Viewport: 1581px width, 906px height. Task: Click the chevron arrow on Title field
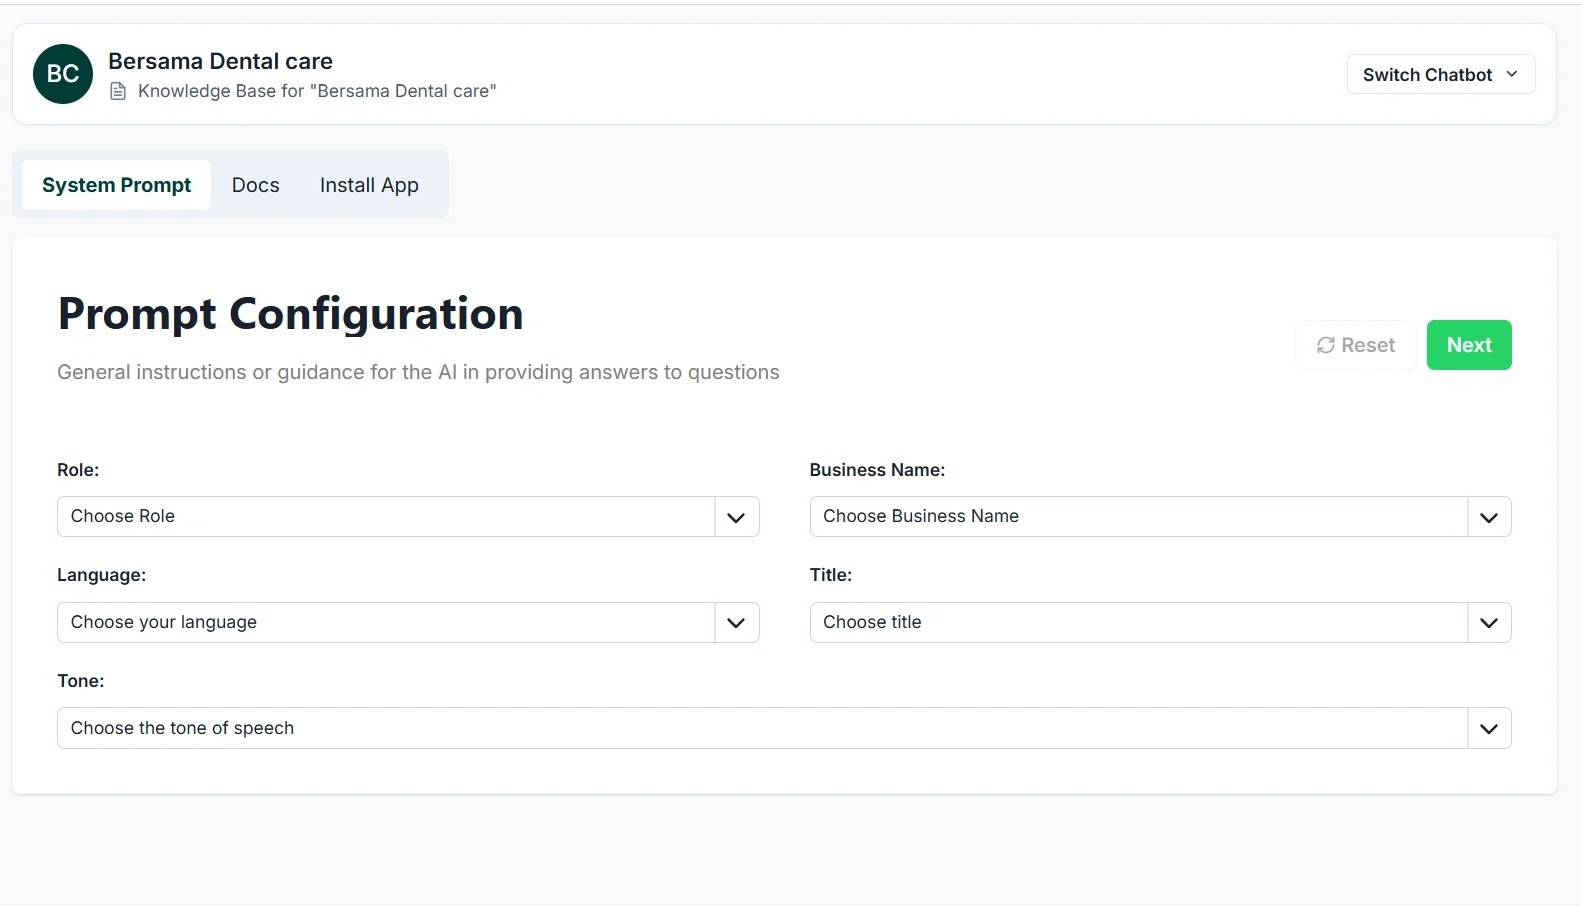pos(1488,623)
